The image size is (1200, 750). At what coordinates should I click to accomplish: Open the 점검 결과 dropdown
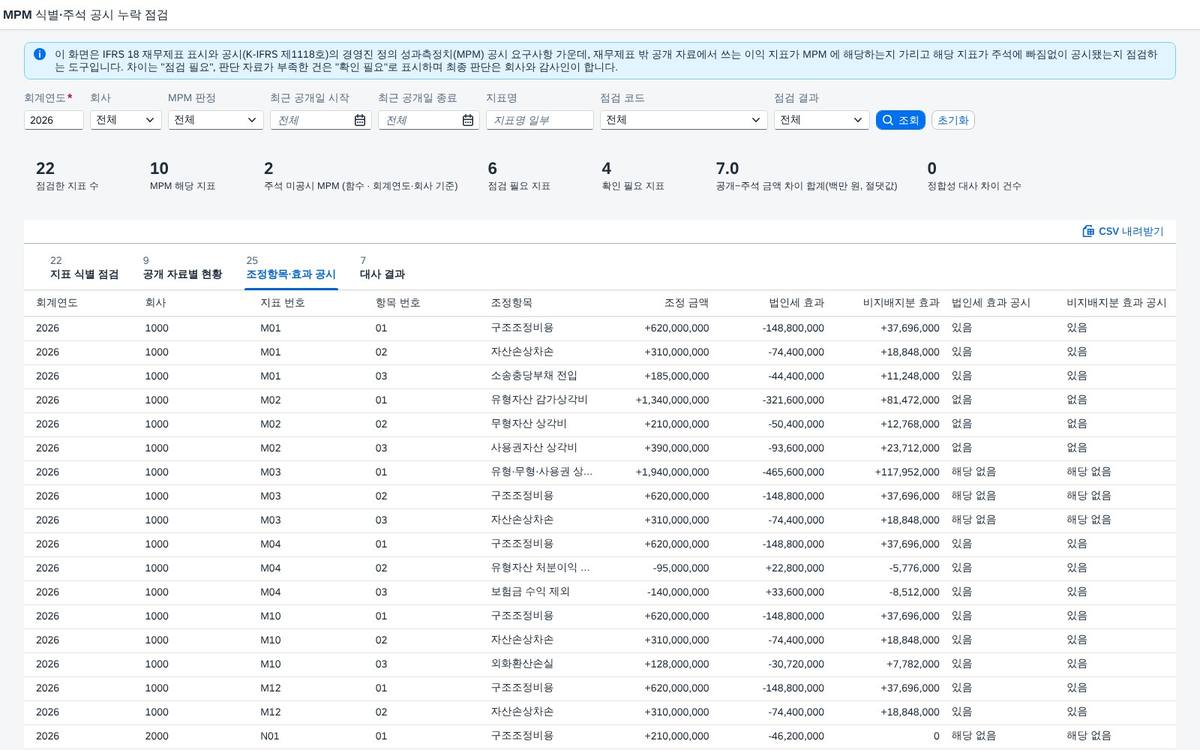pos(821,120)
